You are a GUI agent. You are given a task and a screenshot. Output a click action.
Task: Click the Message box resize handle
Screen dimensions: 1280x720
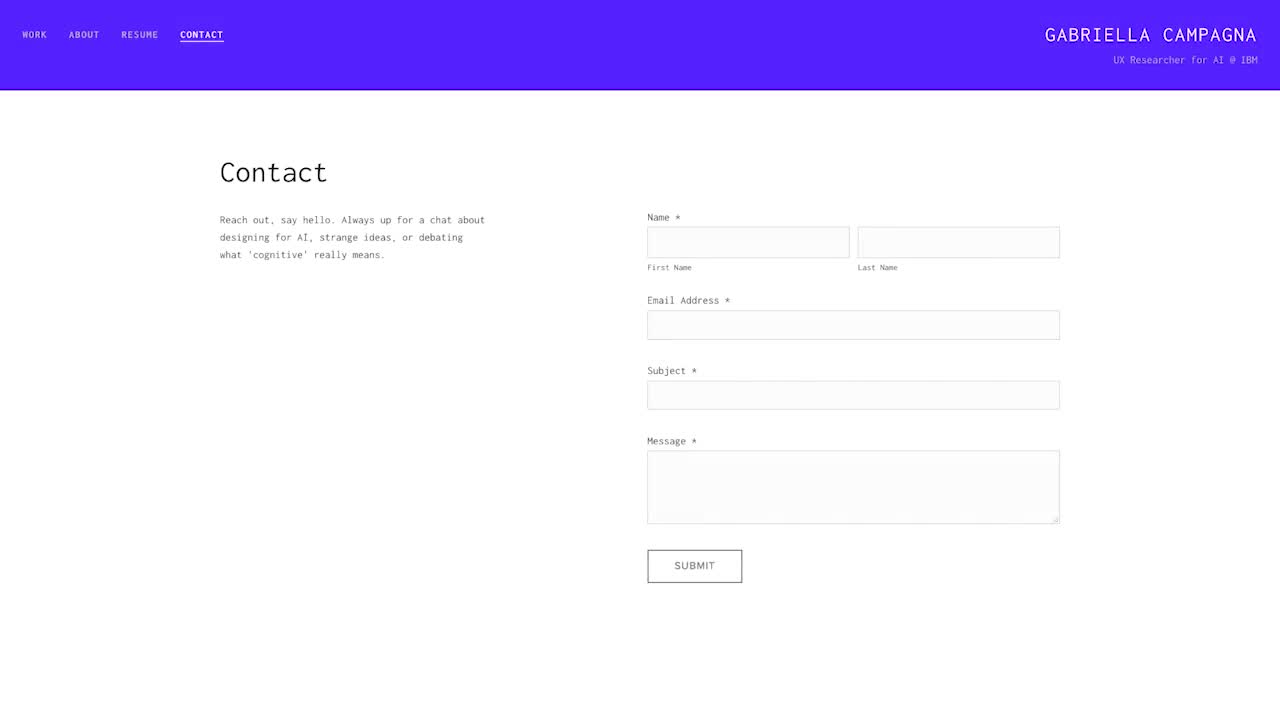(x=1055, y=519)
